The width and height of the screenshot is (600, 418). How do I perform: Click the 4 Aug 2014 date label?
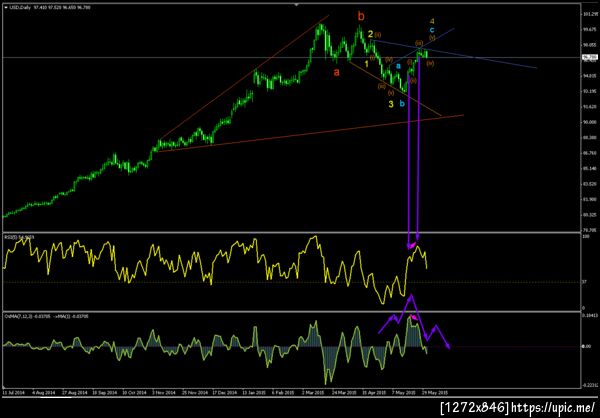42,392
